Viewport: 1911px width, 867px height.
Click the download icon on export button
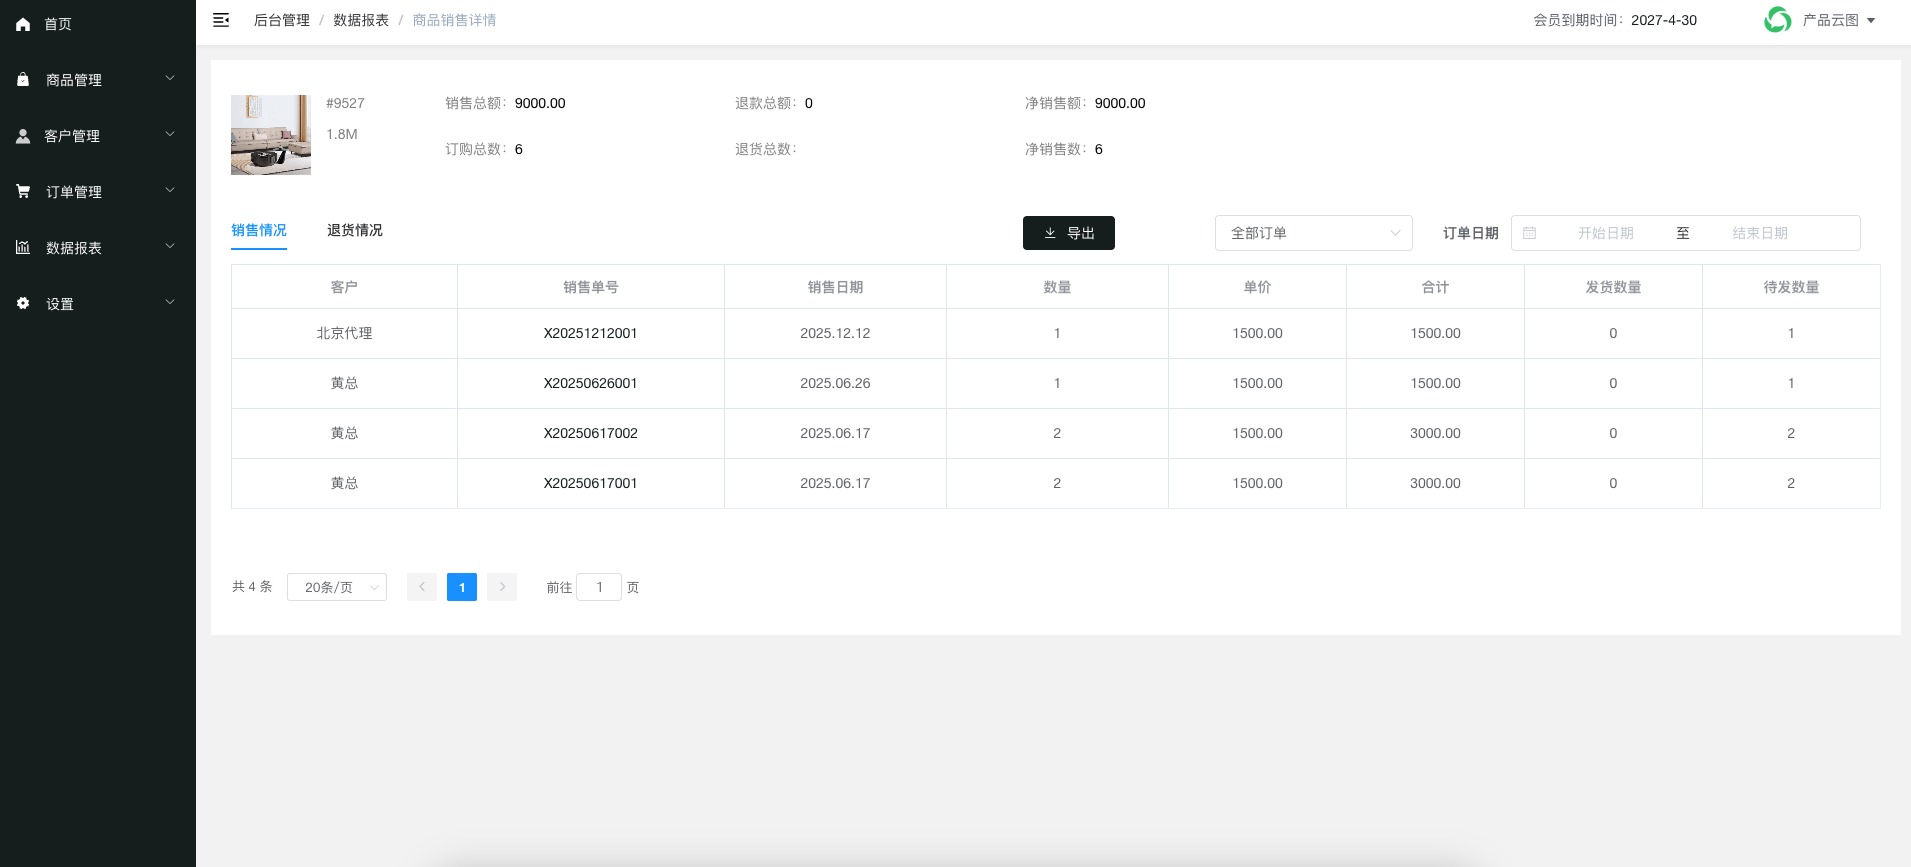tap(1050, 233)
